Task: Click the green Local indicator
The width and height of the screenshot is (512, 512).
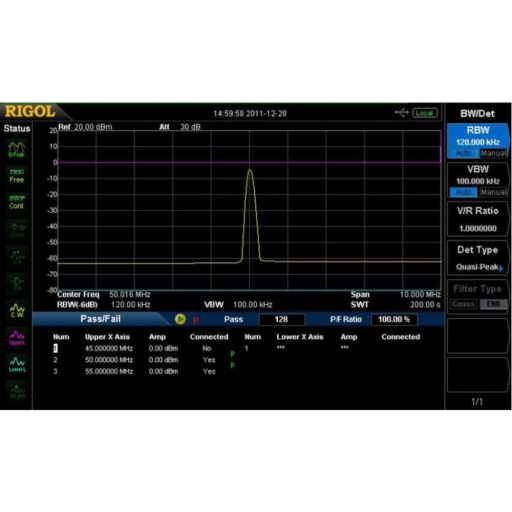Action: tap(425, 113)
